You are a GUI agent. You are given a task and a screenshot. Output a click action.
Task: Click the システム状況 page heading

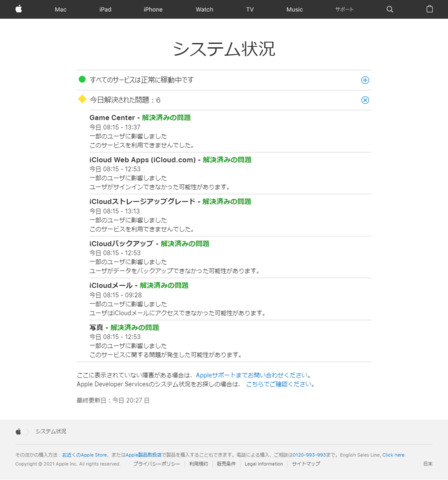[x=224, y=49]
